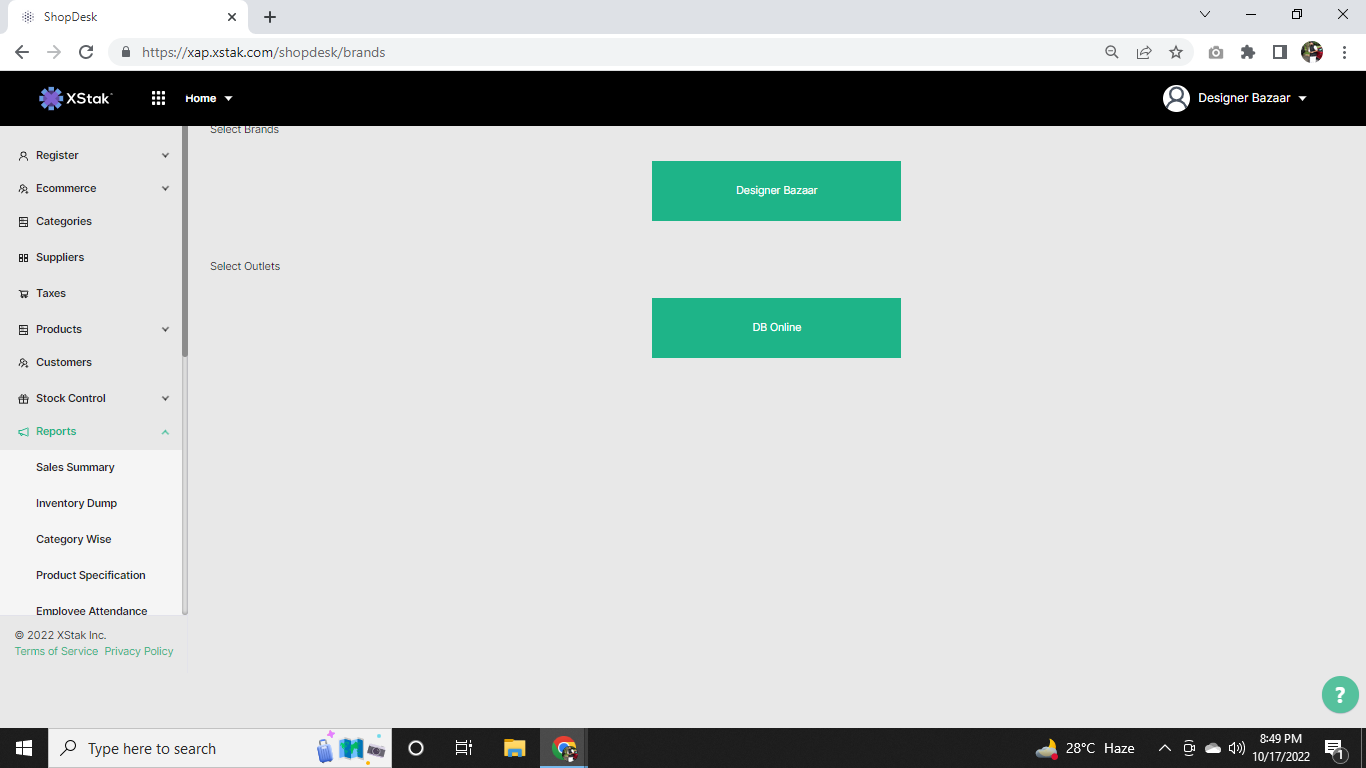Click the Categories sidebar icon

tap(24, 222)
